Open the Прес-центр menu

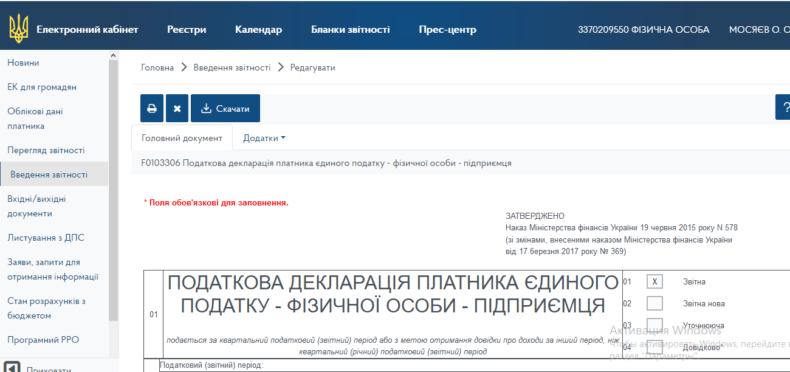click(447, 30)
